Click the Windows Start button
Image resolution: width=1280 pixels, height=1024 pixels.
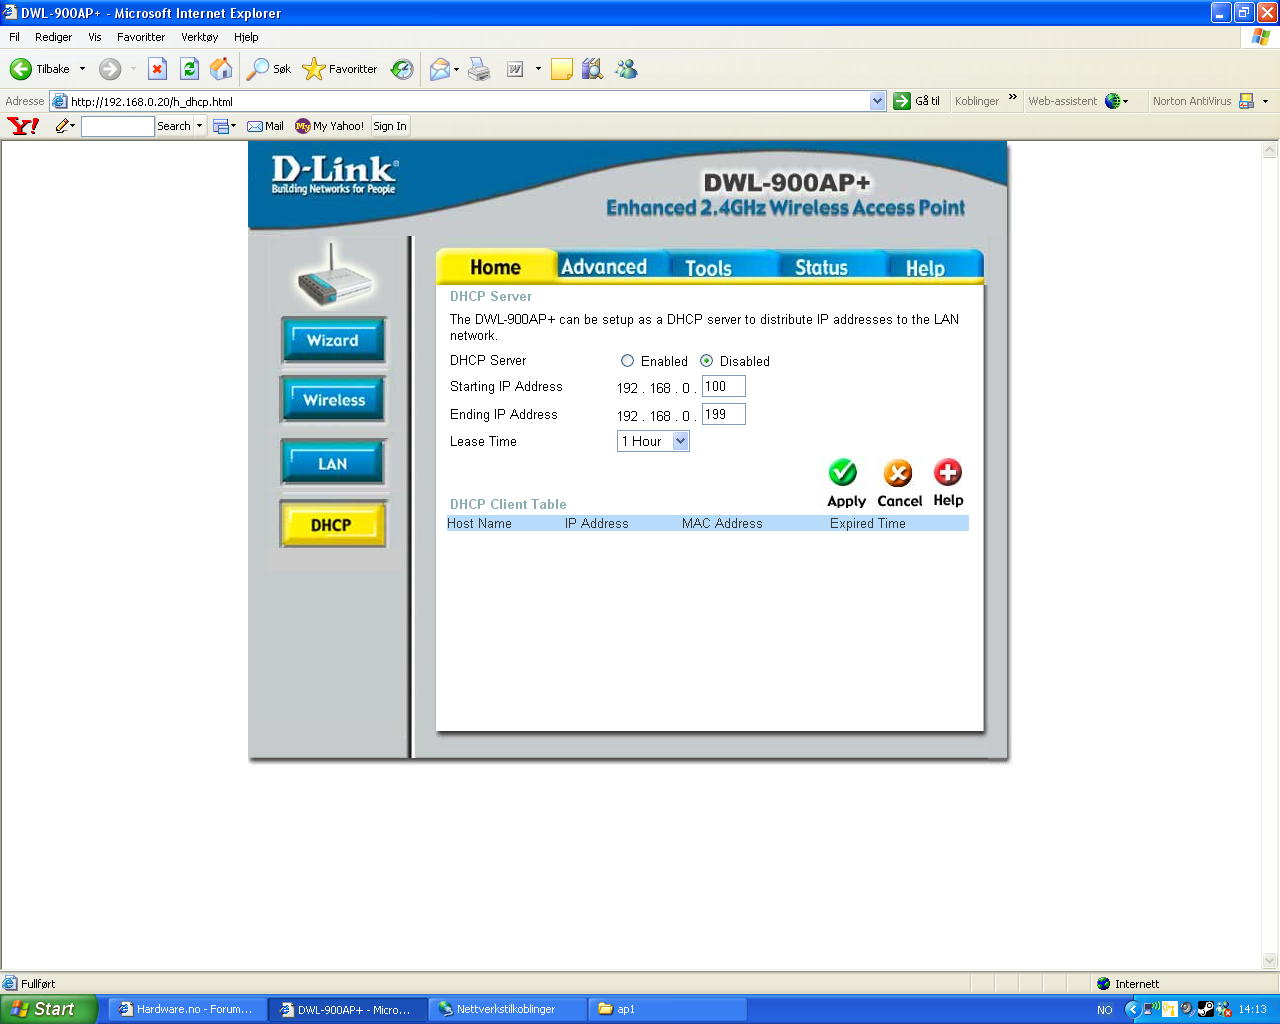tap(48, 1009)
